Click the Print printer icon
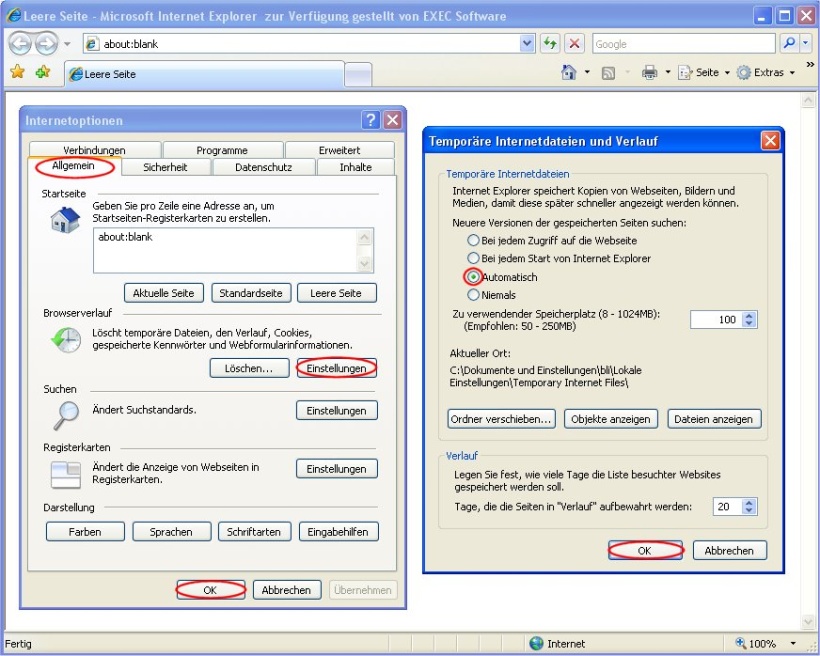The height and width of the screenshot is (656, 820). (x=650, y=72)
